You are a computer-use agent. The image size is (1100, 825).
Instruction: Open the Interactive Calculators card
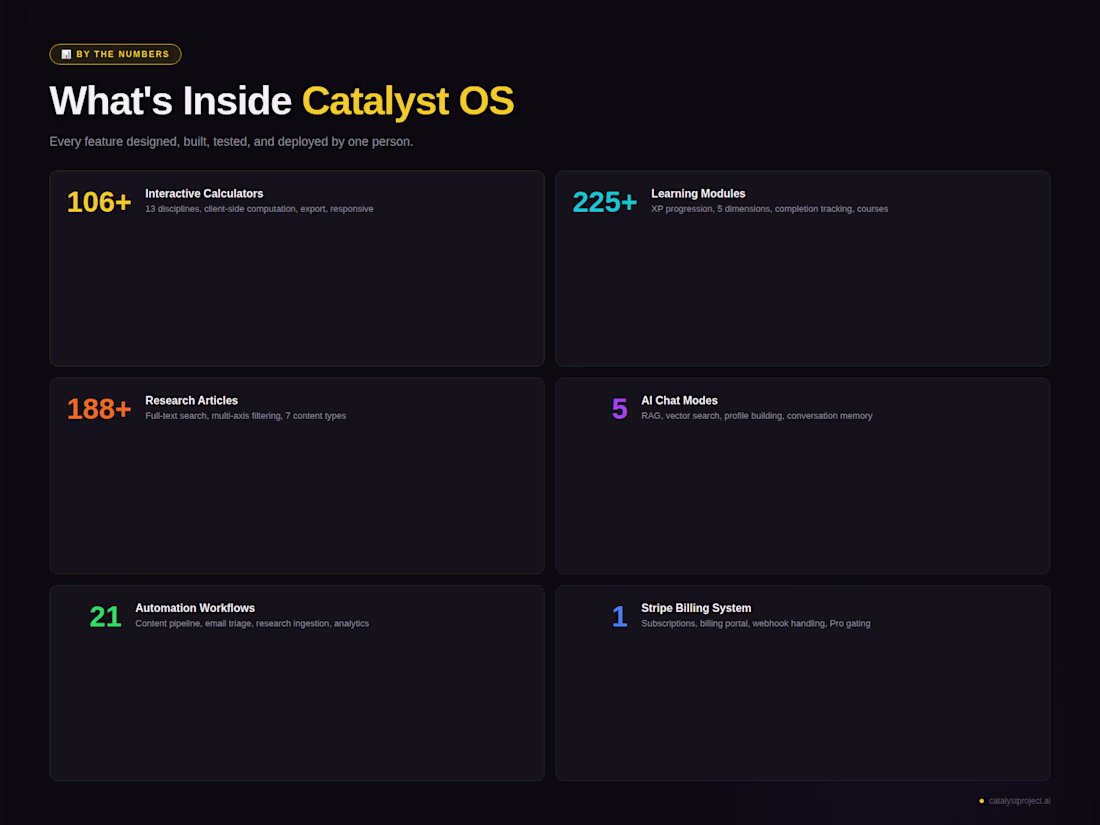click(297, 268)
